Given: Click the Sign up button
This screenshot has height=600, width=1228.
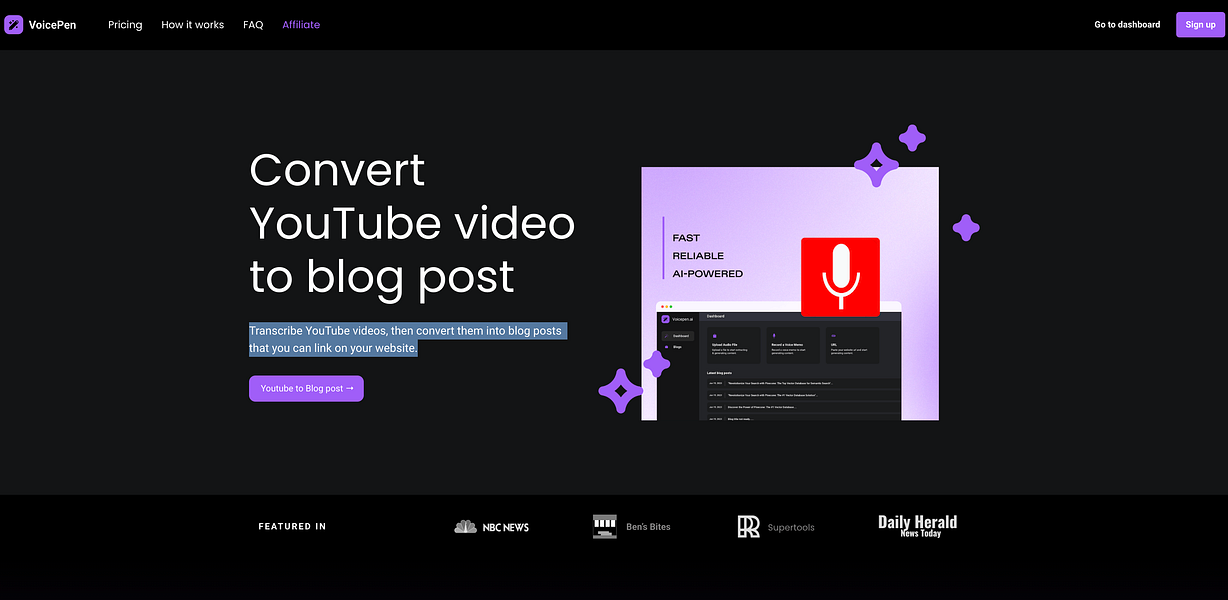Looking at the screenshot, I should [x=1199, y=24].
